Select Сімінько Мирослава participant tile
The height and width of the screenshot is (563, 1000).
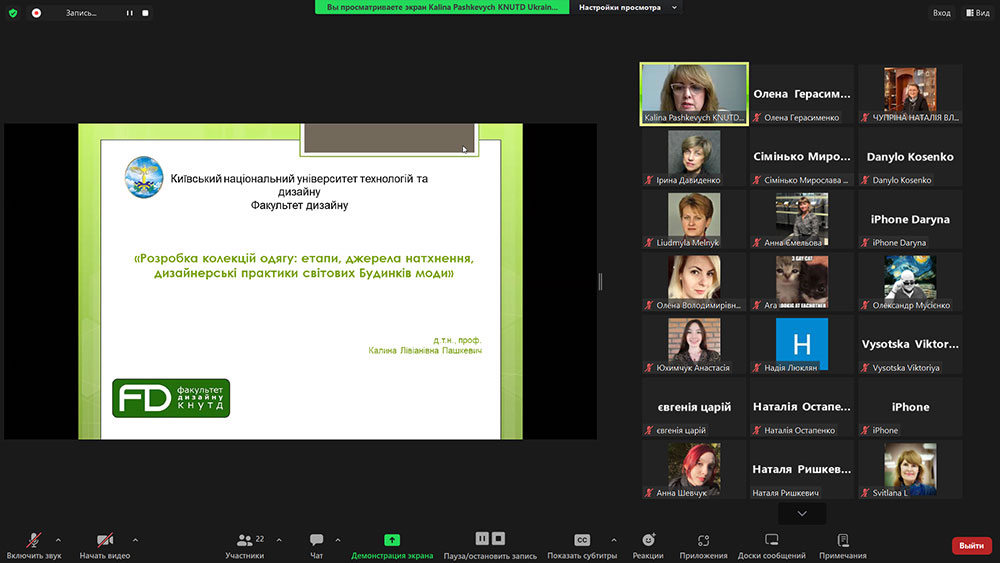[x=802, y=157]
